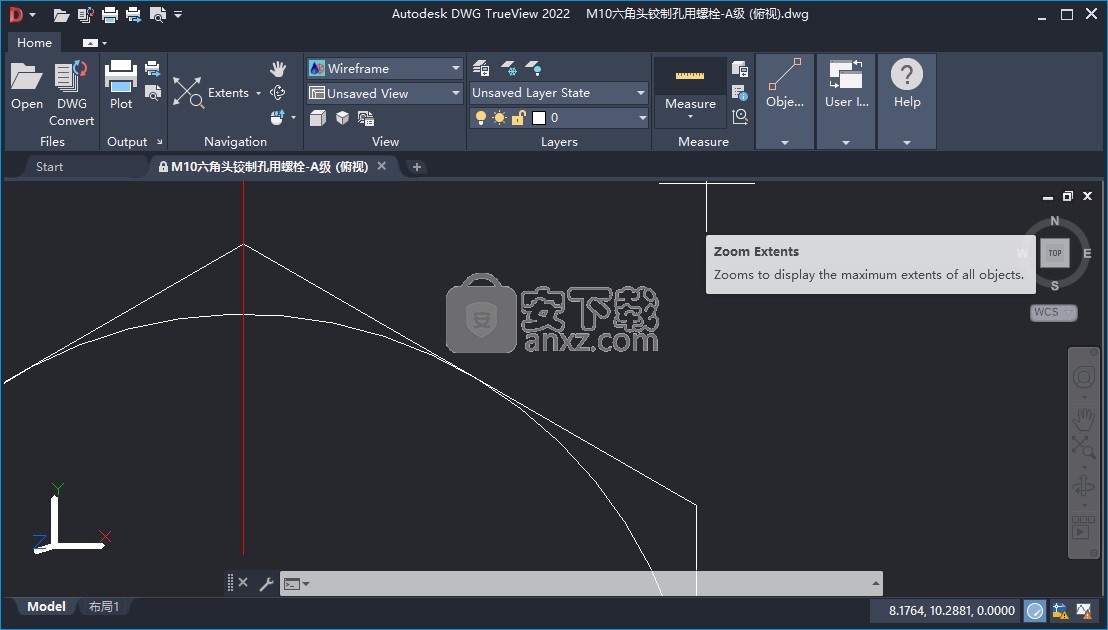Screen dimensions: 1108x630
Task: Open the Unsaved Layer State dropdown
Action: (x=558, y=93)
